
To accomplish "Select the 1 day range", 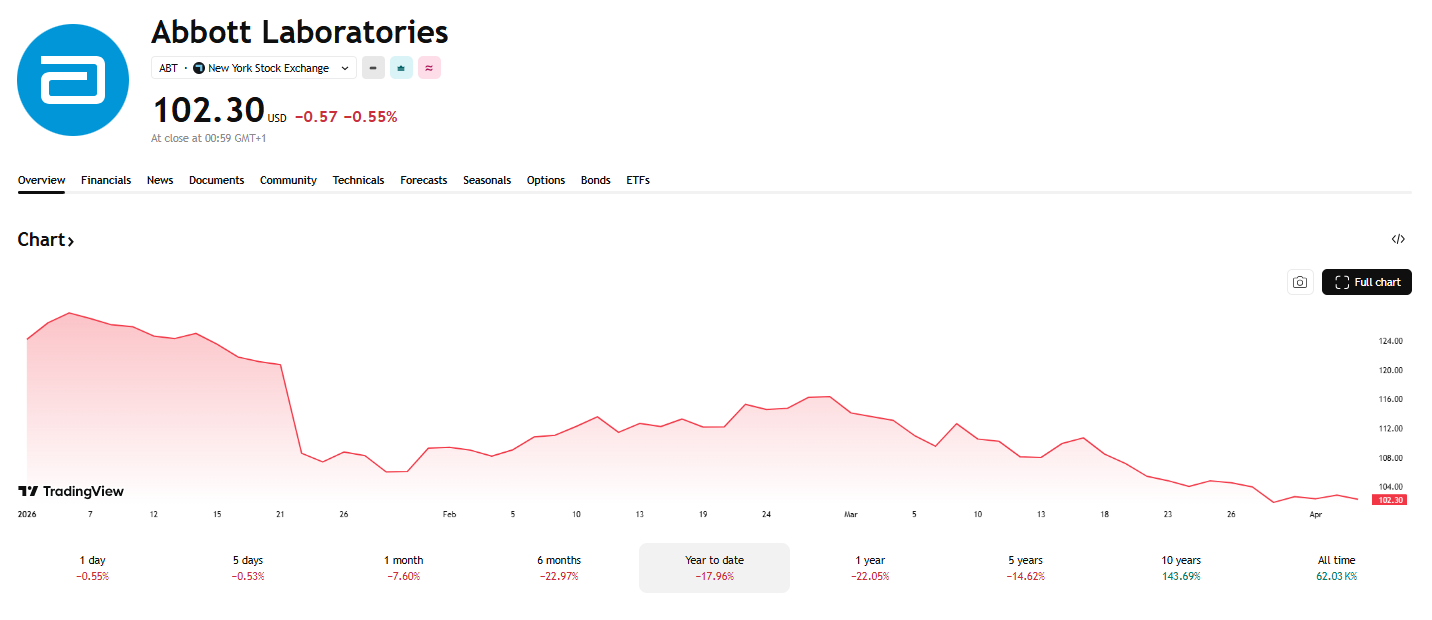I will 92,568.
